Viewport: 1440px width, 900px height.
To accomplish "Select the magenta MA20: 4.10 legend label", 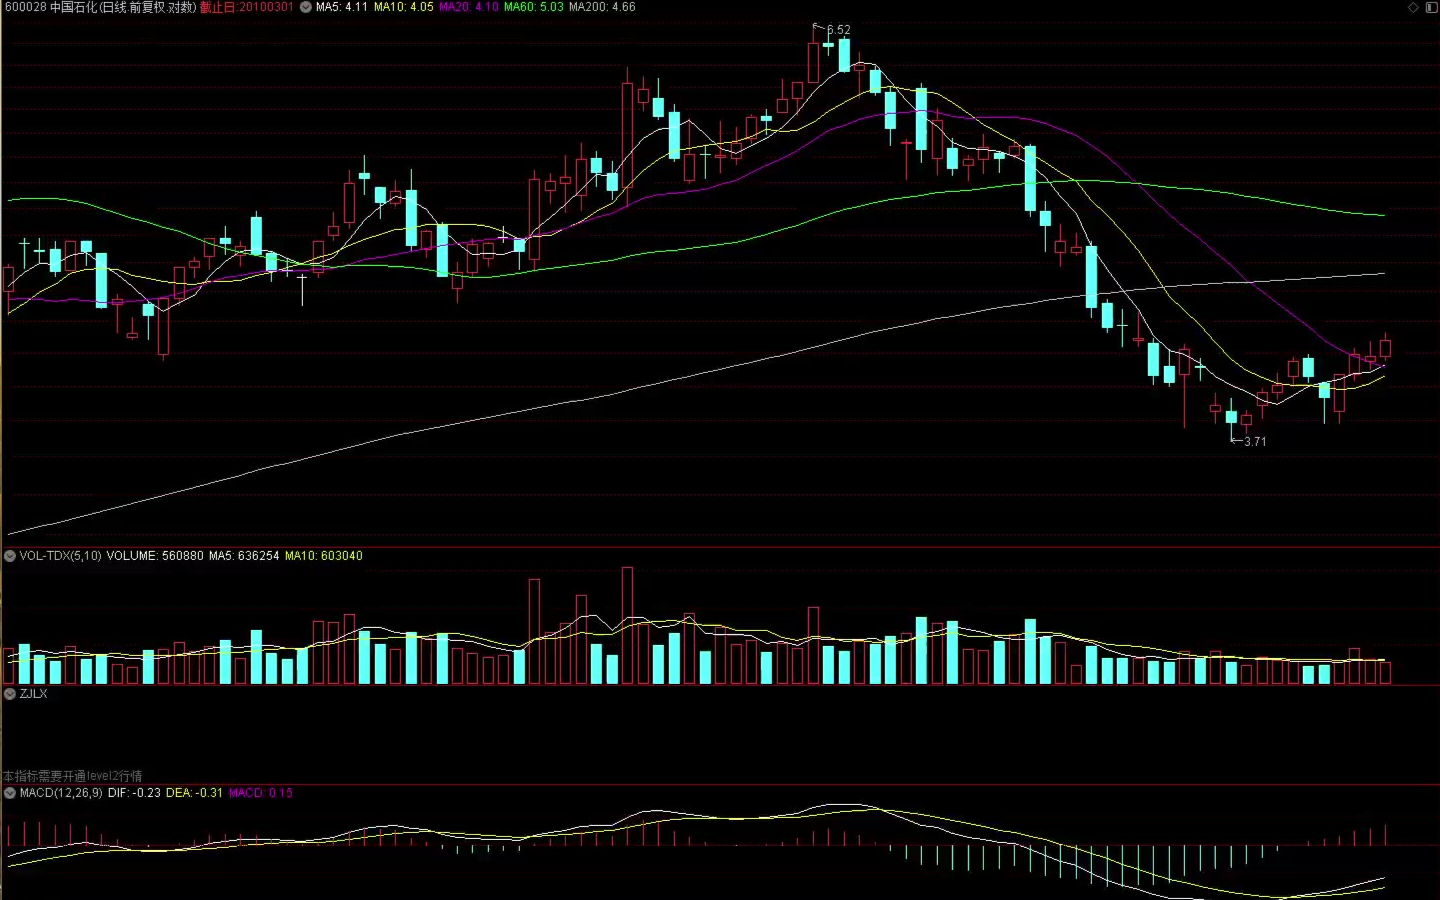I will tap(468, 7).
